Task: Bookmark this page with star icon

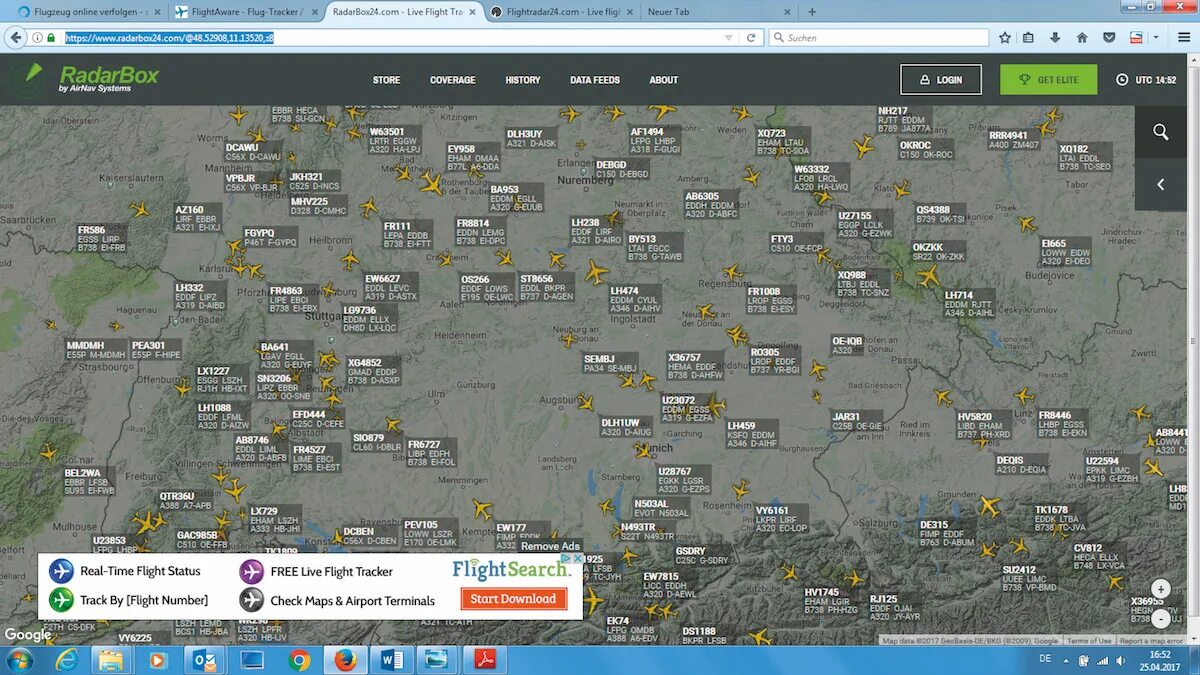Action: [x=1005, y=37]
